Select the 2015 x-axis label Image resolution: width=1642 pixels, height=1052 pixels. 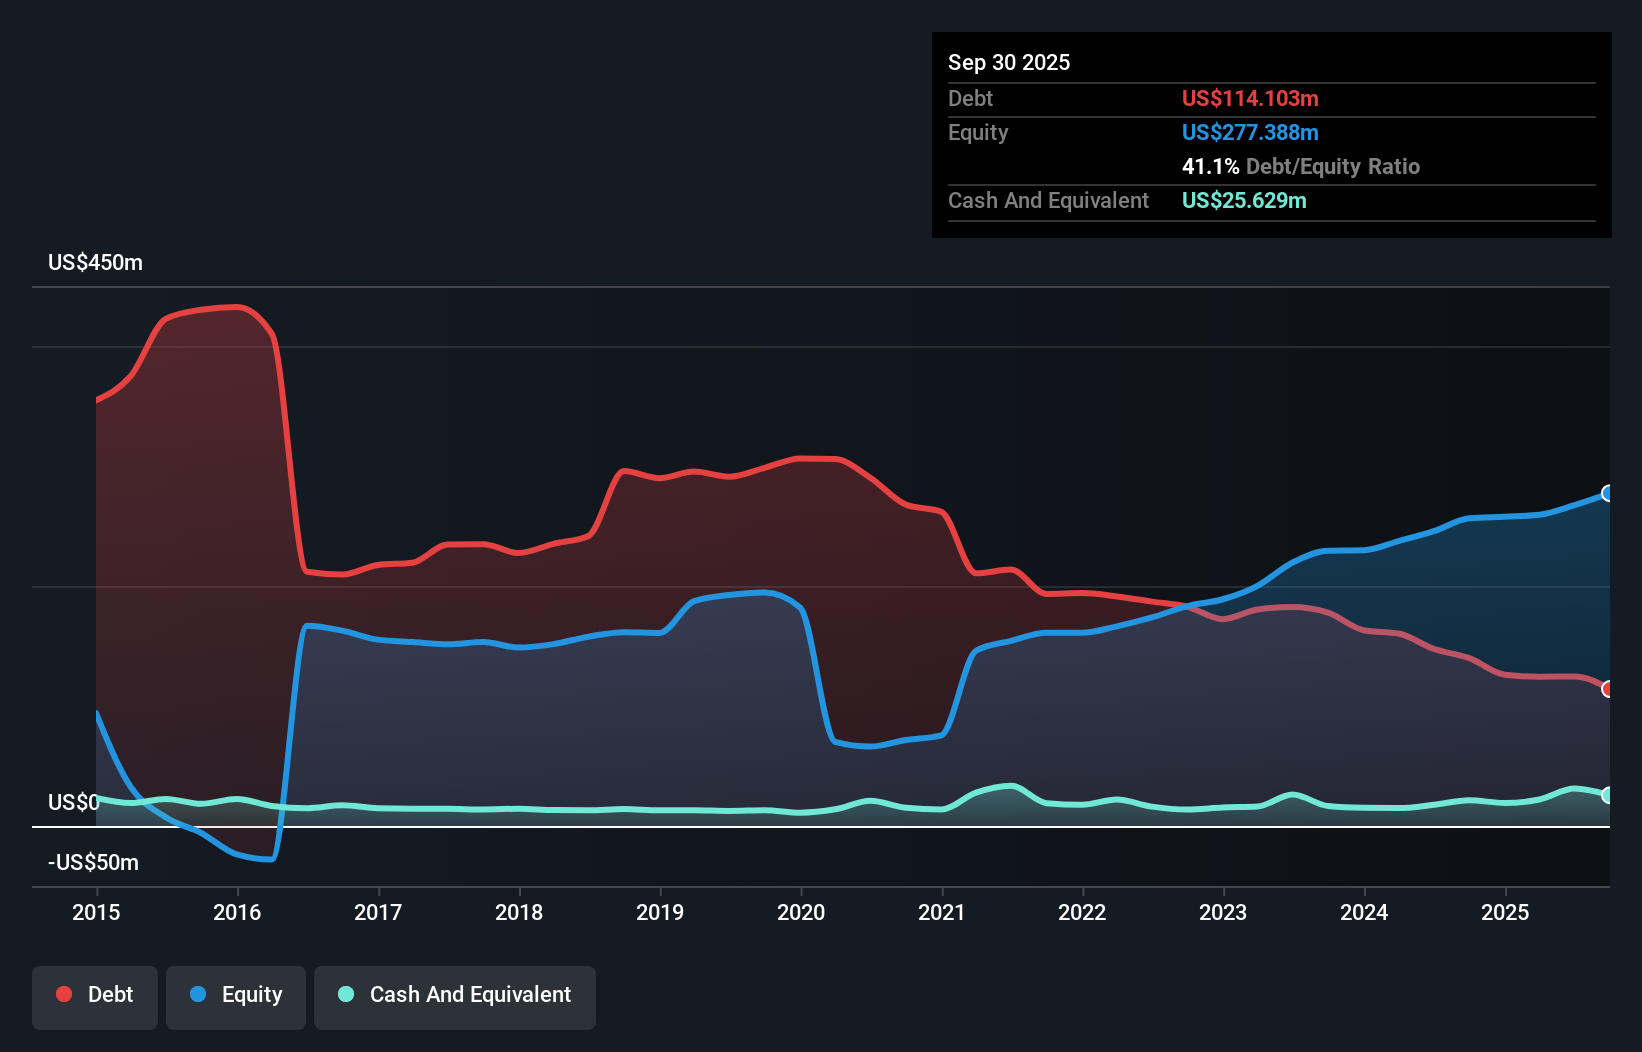[x=96, y=912]
